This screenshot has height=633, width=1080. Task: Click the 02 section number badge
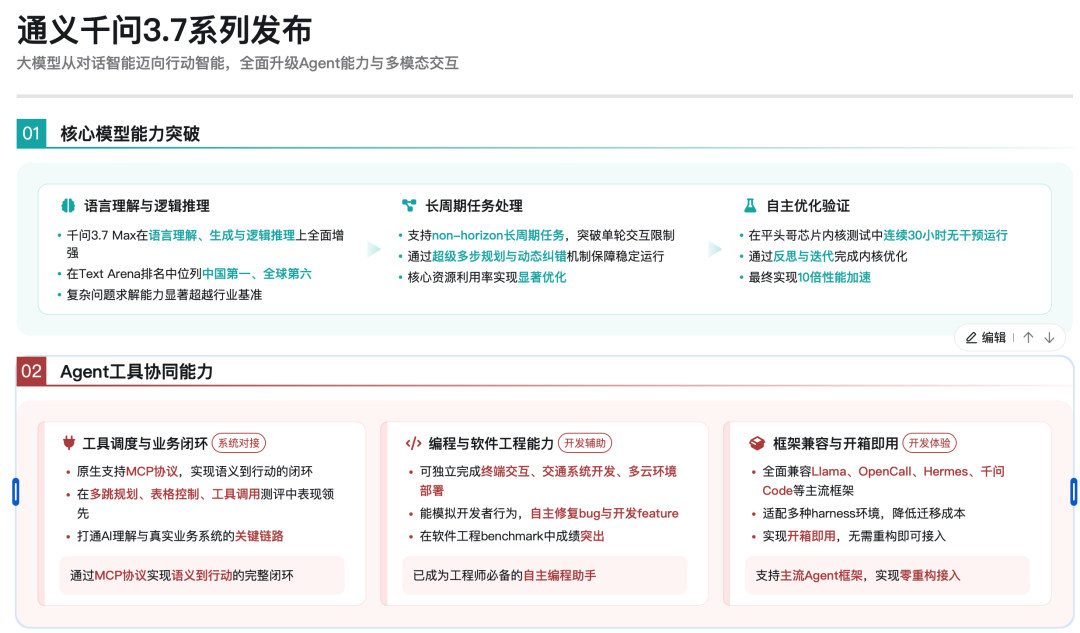pyautogui.click(x=31, y=371)
